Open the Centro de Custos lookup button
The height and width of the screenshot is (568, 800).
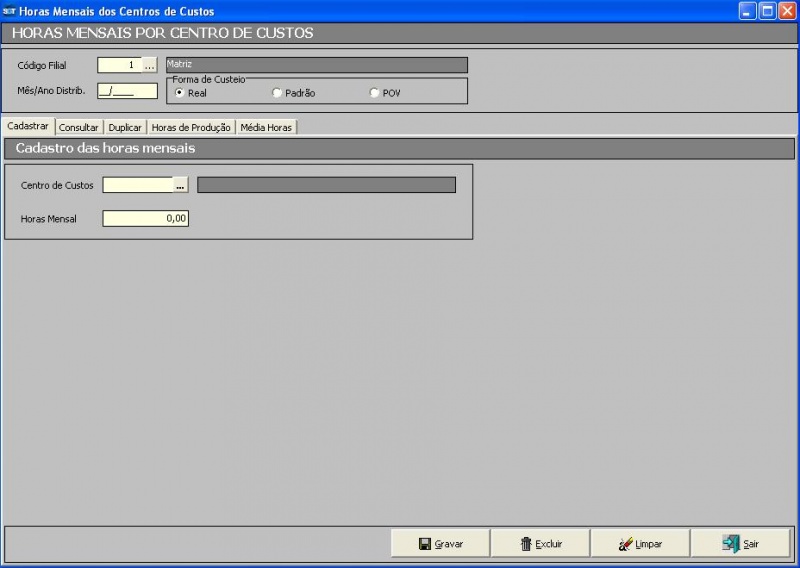tap(181, 185)
